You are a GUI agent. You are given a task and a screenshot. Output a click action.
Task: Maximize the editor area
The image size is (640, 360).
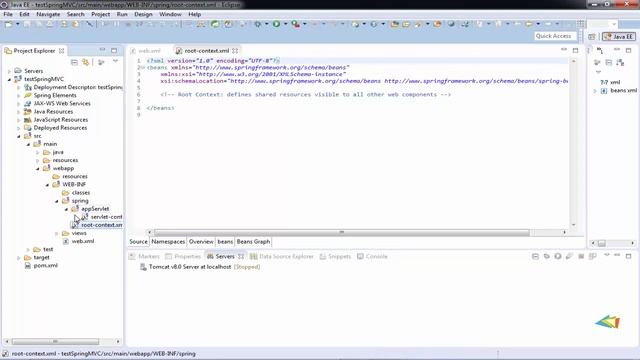click(x=576, y=50)
